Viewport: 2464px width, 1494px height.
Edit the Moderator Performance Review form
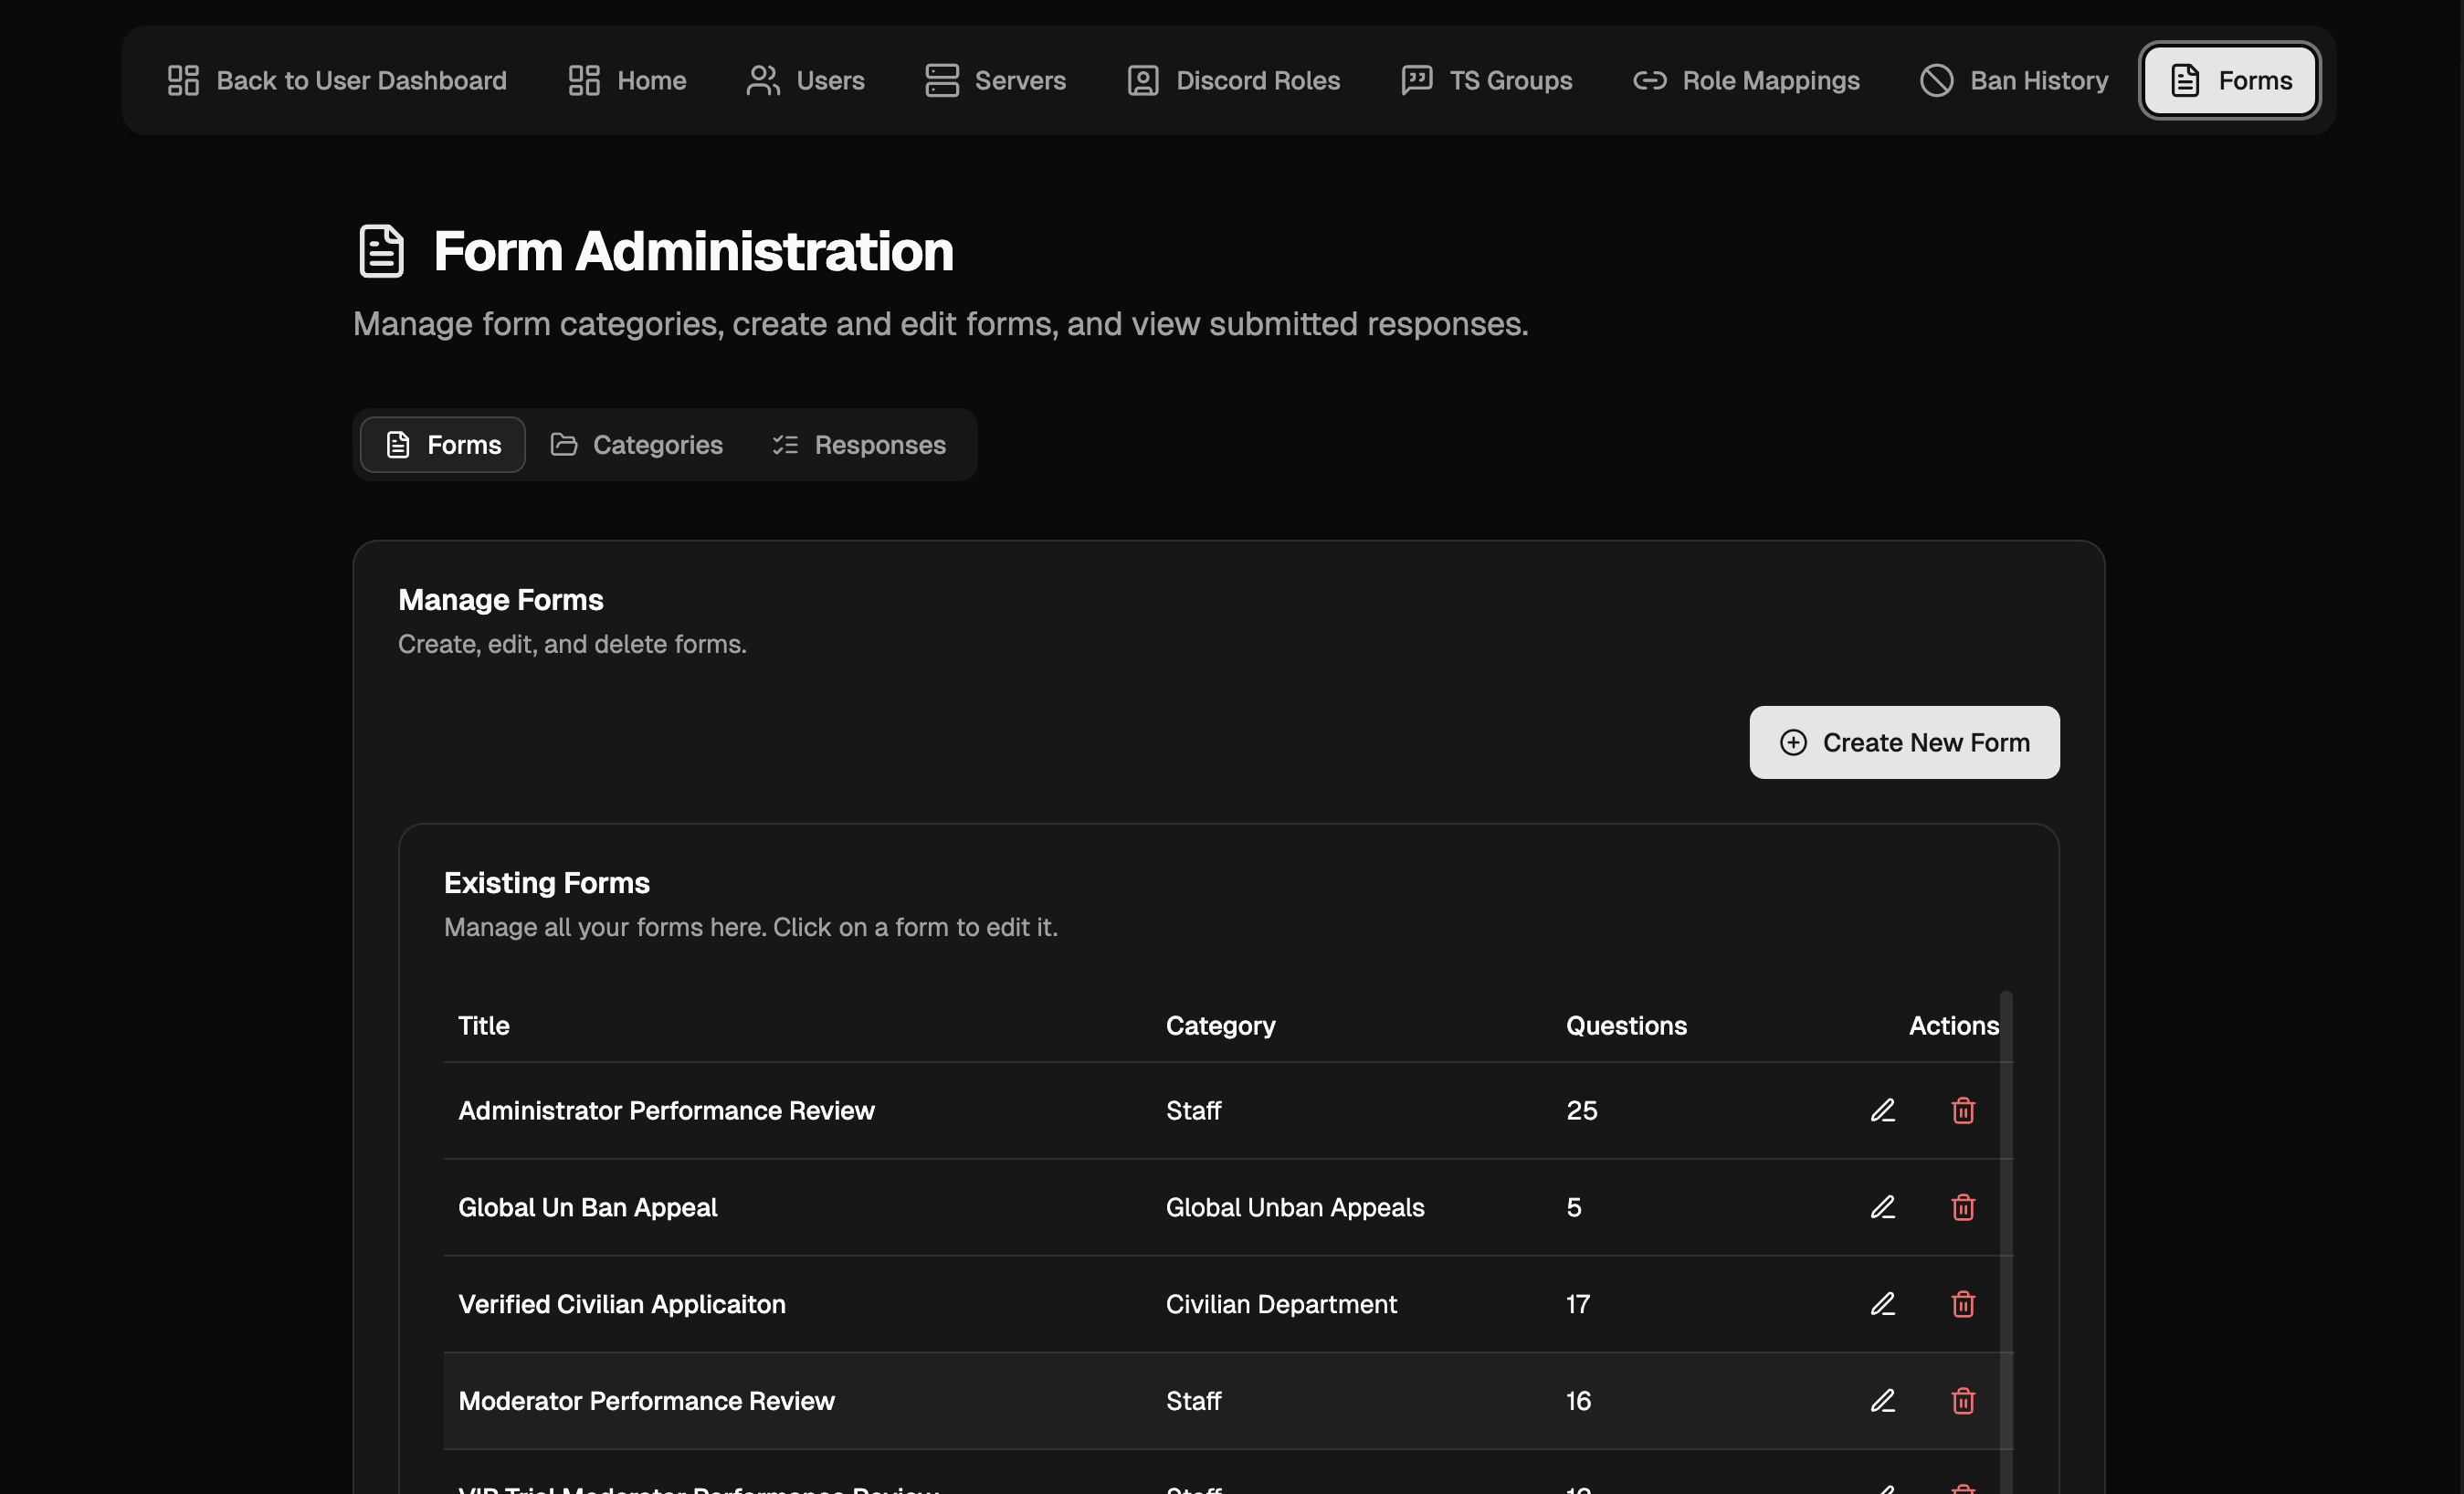pos(1882,1401)
